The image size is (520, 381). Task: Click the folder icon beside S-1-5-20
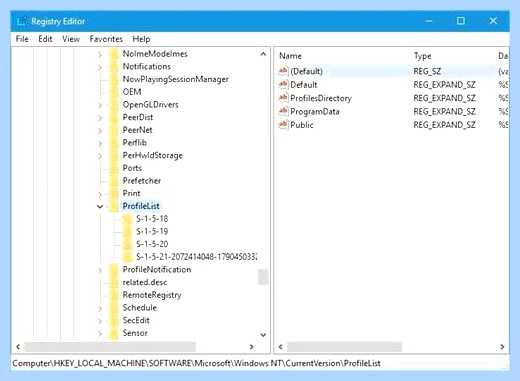127,244
